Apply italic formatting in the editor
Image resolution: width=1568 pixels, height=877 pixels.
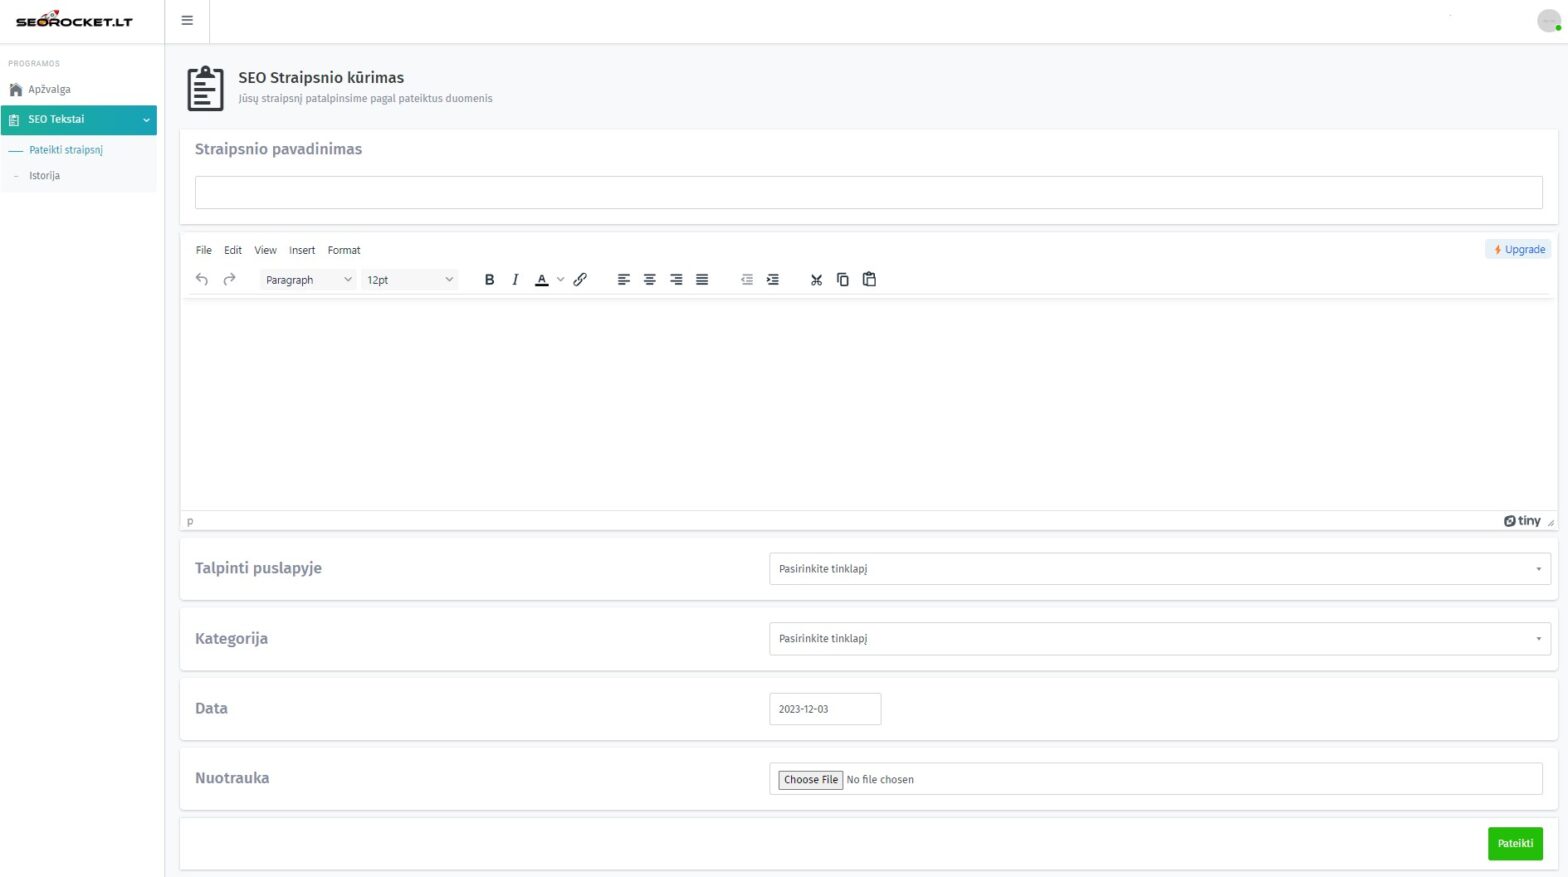[x=515, y=280]
